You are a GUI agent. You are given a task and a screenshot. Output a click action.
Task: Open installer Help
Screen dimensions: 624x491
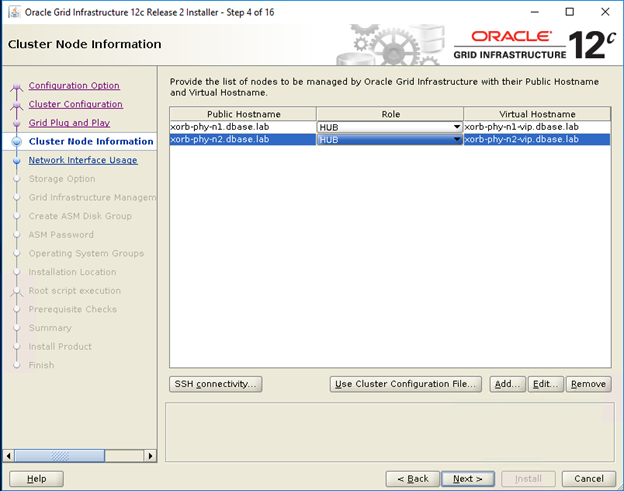click(37, 479)
